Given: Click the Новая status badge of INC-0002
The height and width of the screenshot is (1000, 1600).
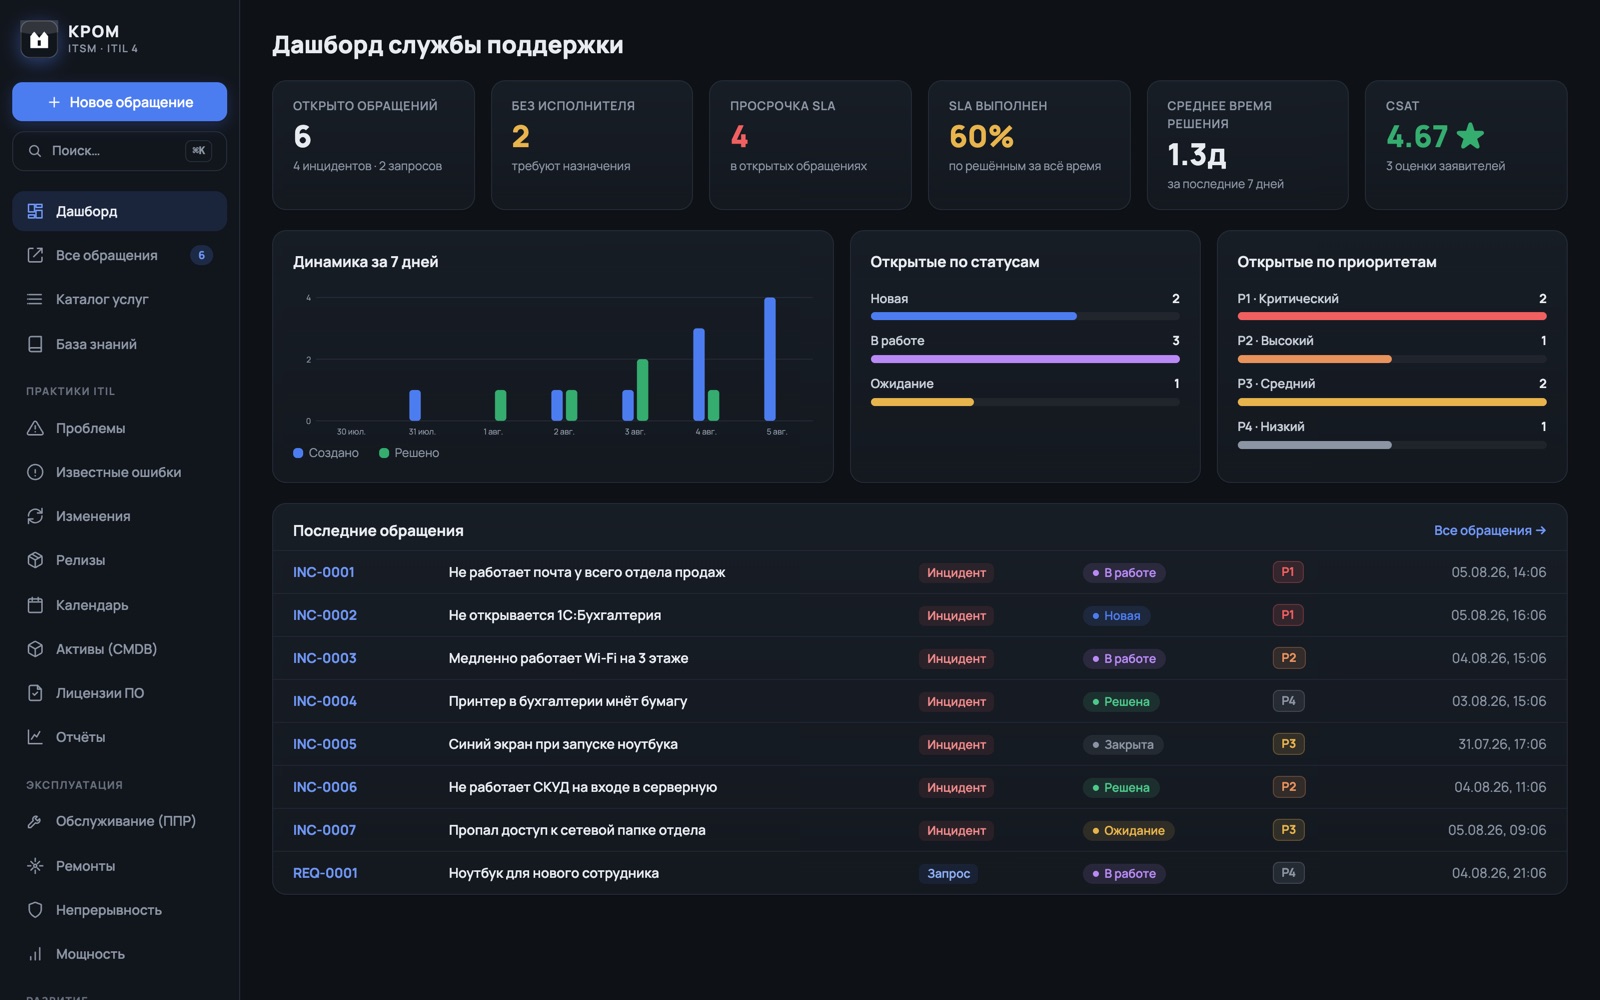Looking at the screenshot, I should (1116, 615).
